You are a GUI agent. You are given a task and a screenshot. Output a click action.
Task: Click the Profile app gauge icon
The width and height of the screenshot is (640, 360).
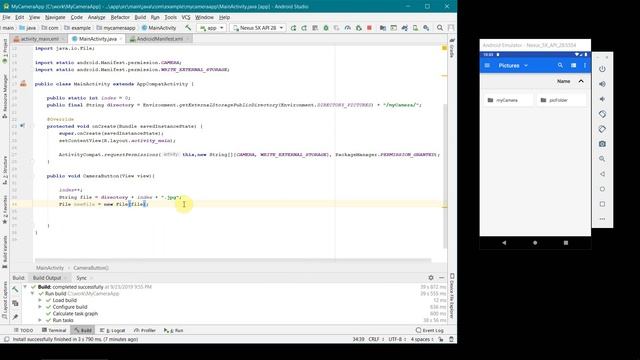click(x=347, y=28)
